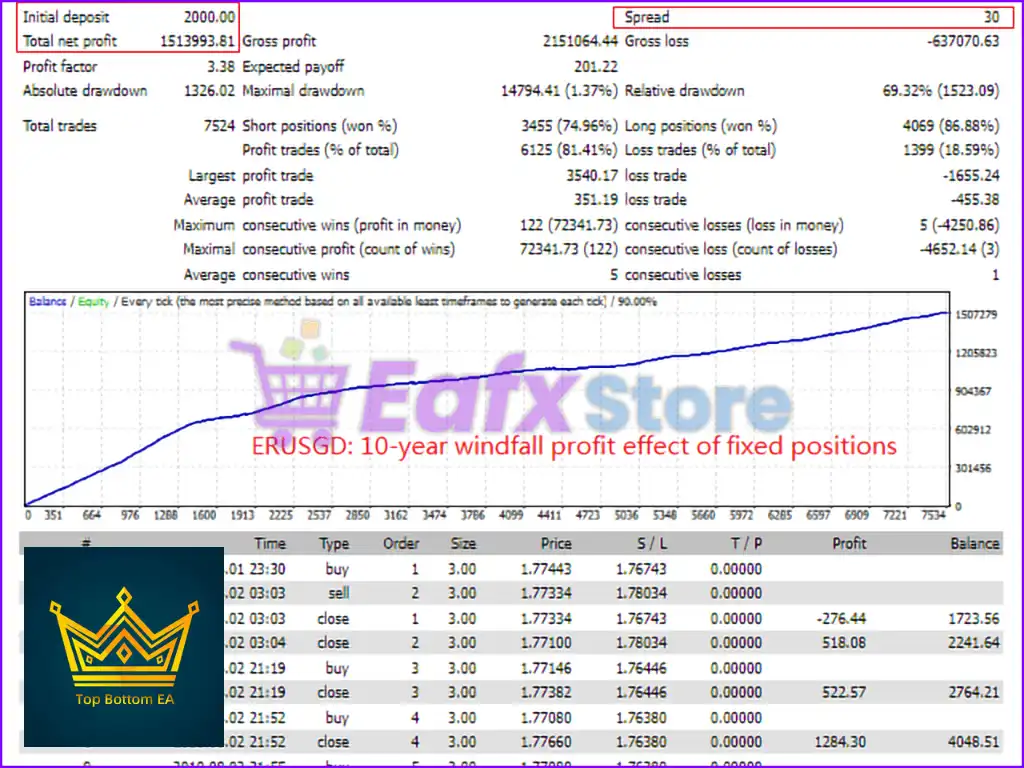The width and height of the screenshot is (1024, 768).
Task: Click the "Price" column header
Action: click(556, 543)
